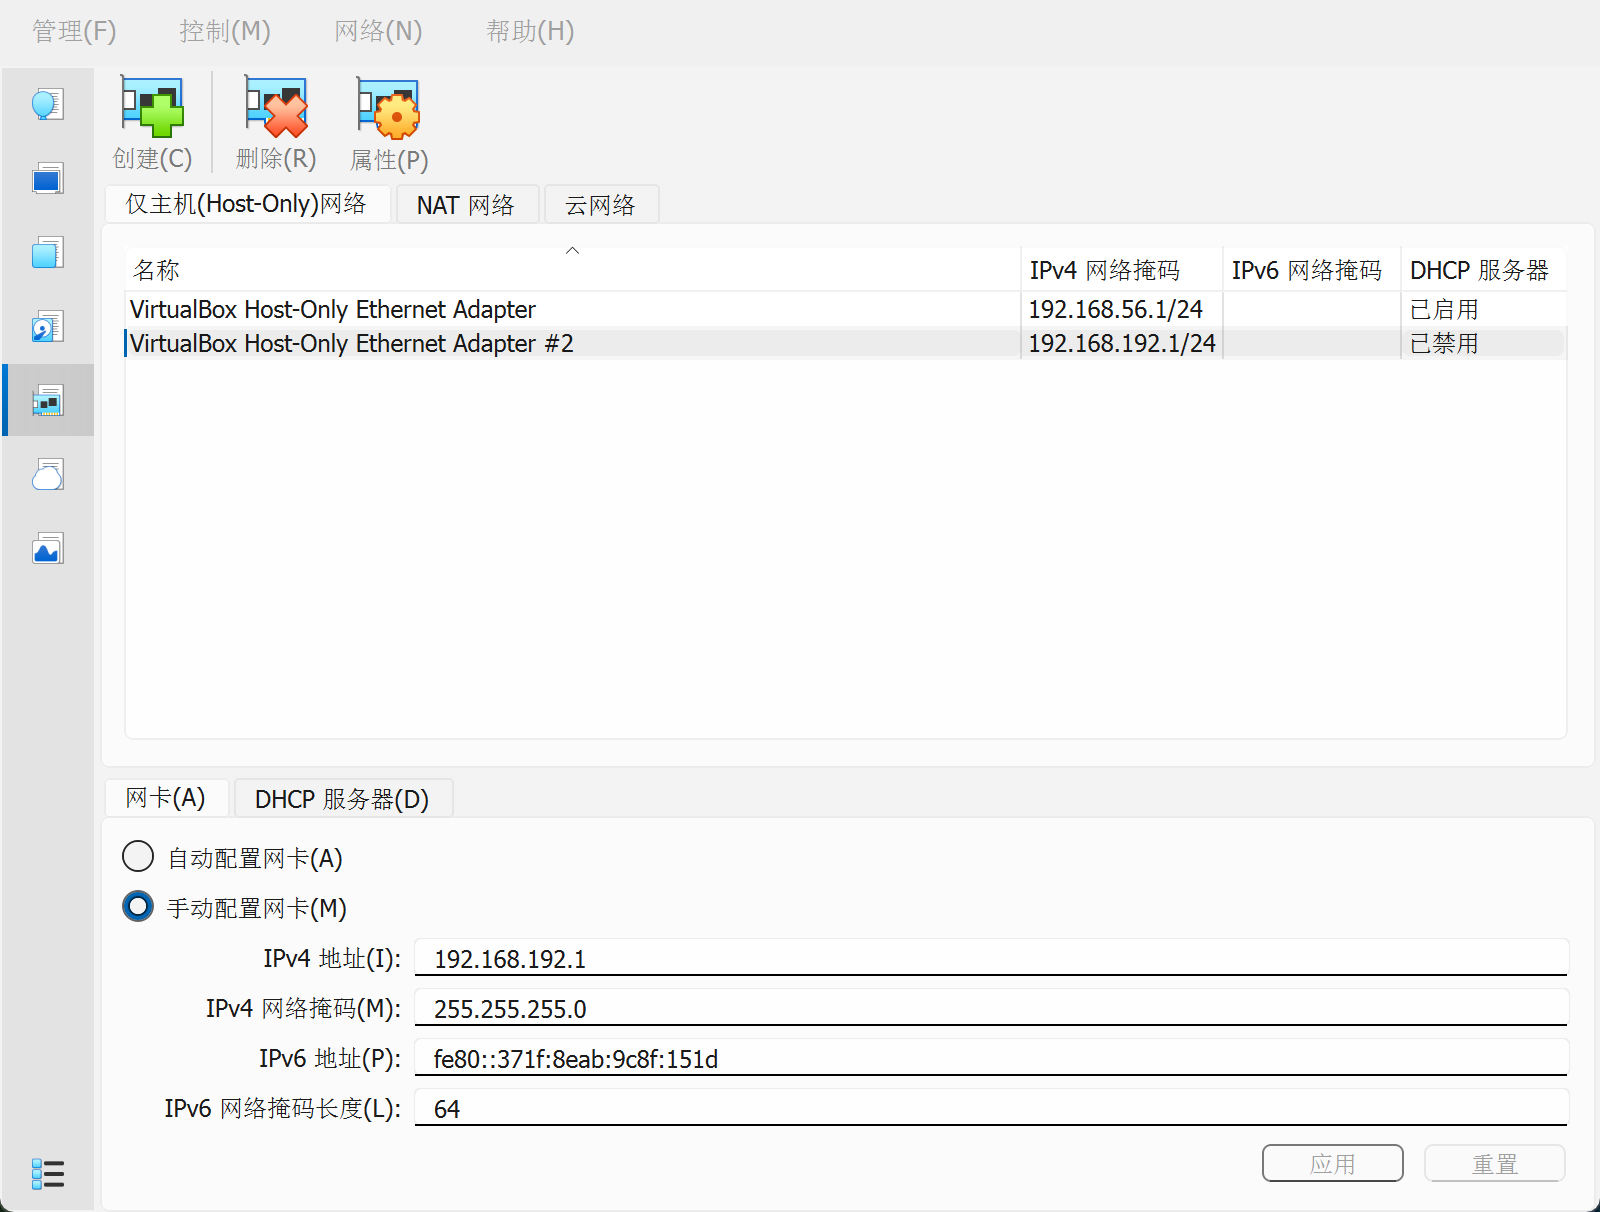Select row VirtualBox Host-Only Ethernet Adapter

coord(845,309)
